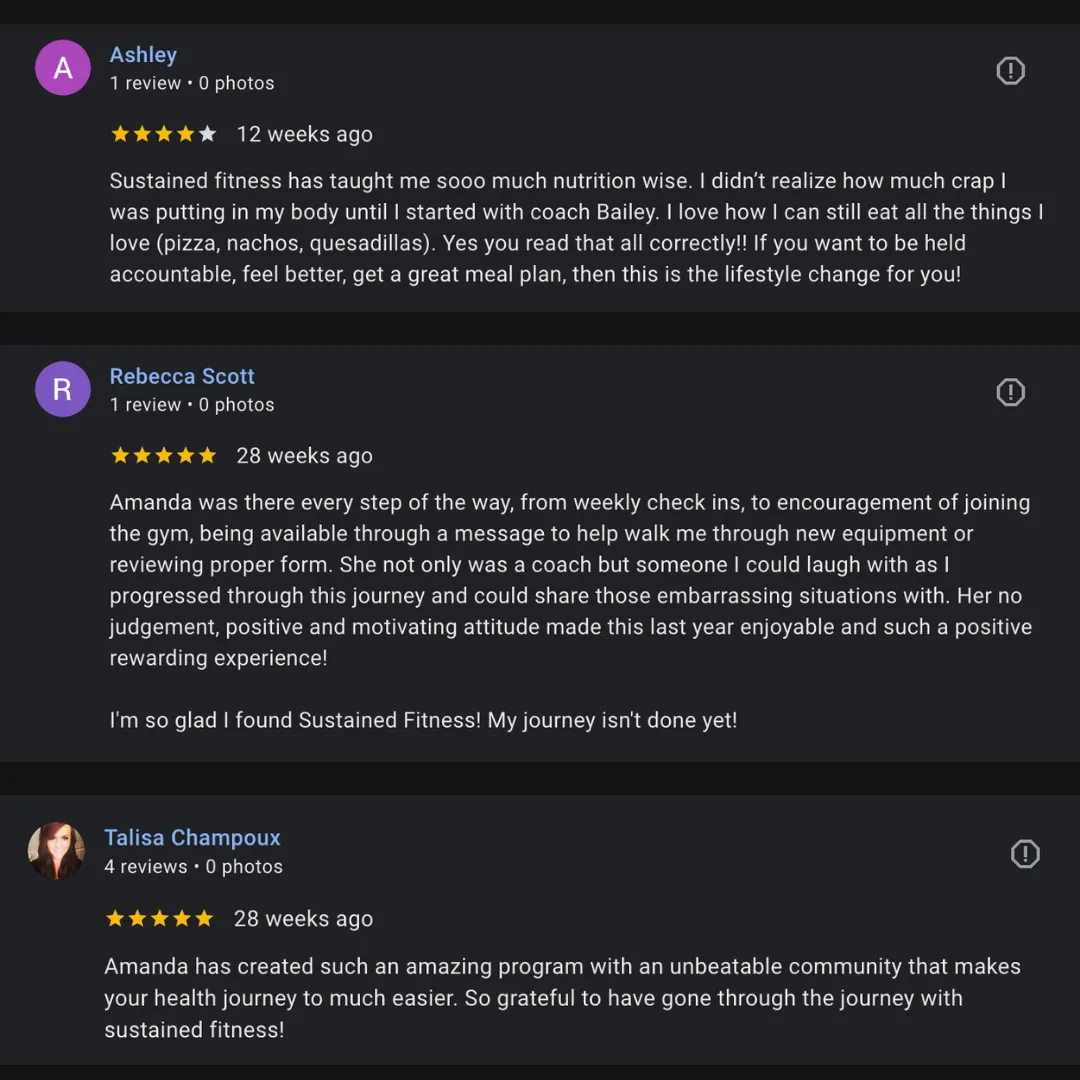Click Talisa Champoux's five-star rating

[160, 919]
